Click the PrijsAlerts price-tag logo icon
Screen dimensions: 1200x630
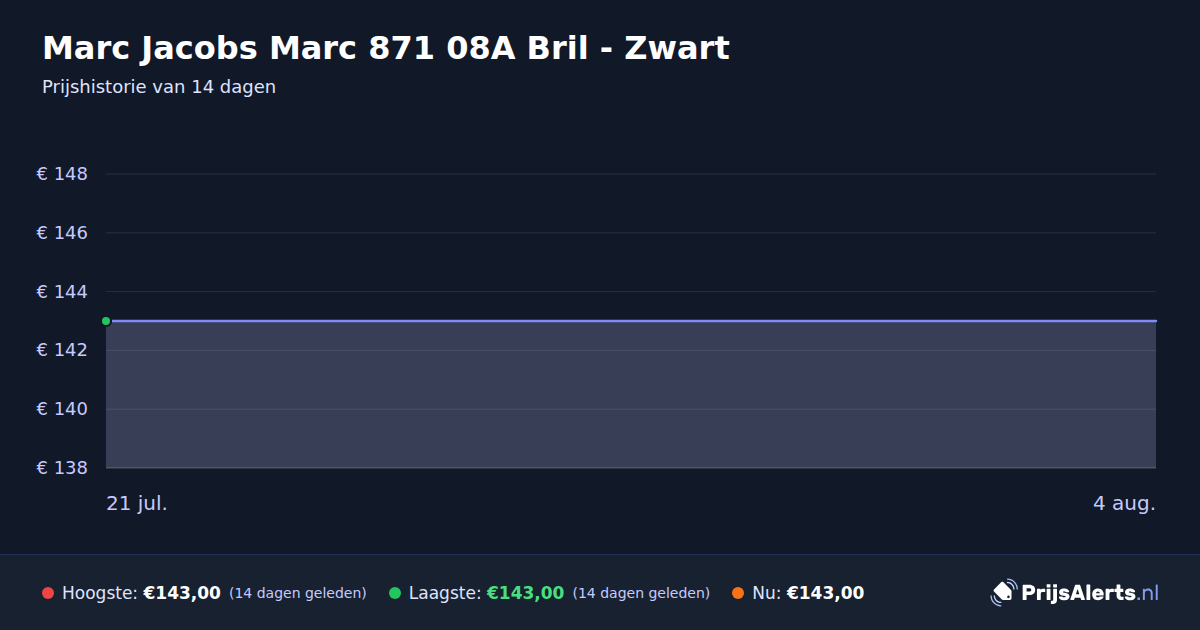[x=1003, y=593]
